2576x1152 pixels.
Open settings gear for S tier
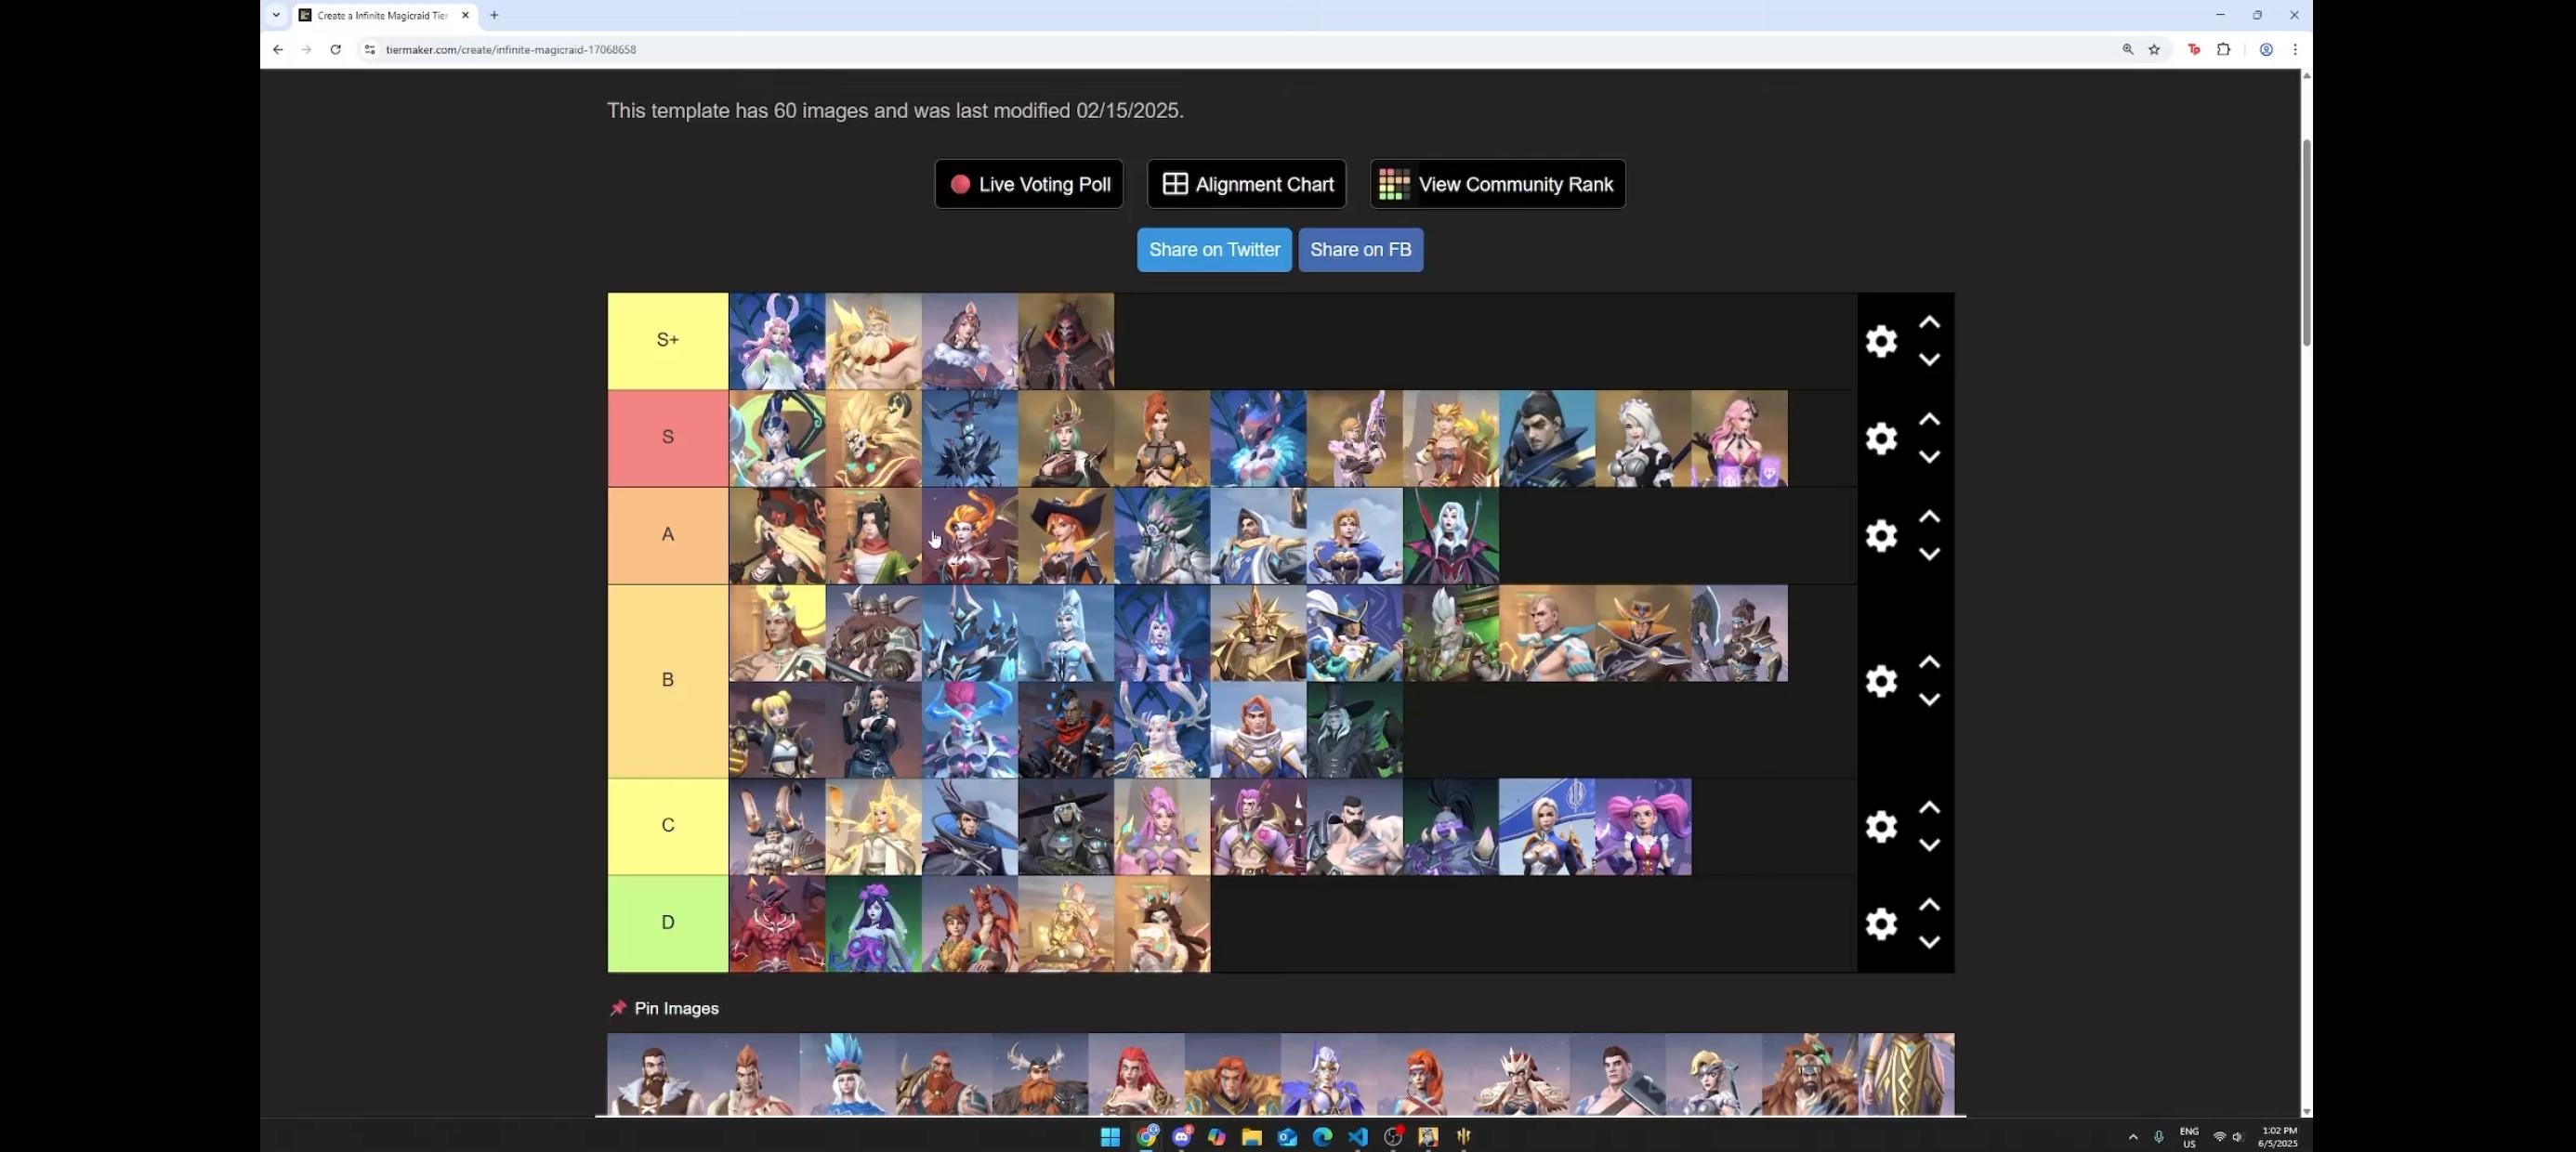[1881, 438]
